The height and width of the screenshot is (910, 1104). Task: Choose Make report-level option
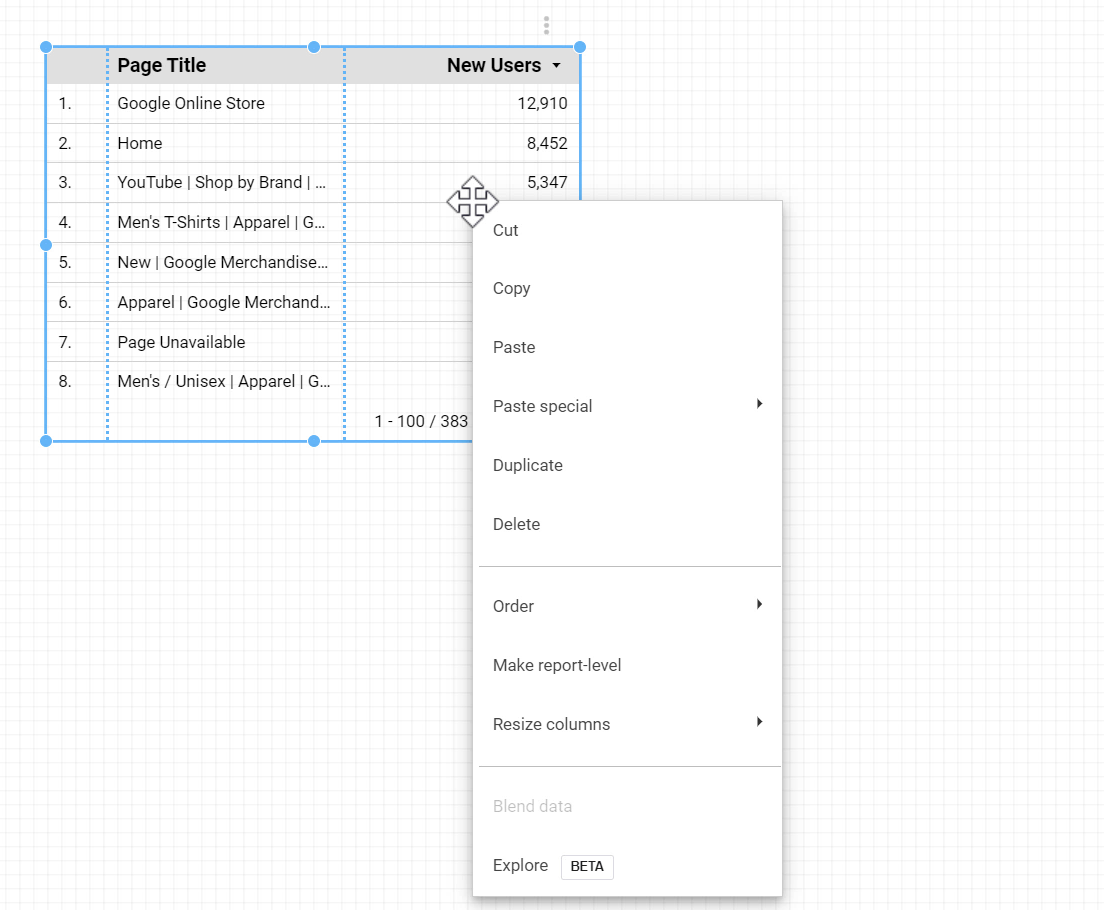click(627, 666)
